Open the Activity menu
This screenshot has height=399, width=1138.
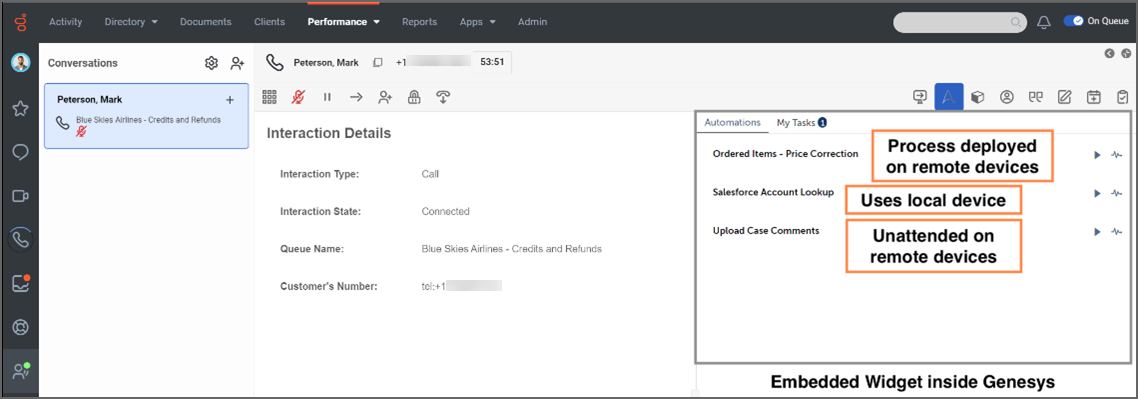click(x=65, y=22)
